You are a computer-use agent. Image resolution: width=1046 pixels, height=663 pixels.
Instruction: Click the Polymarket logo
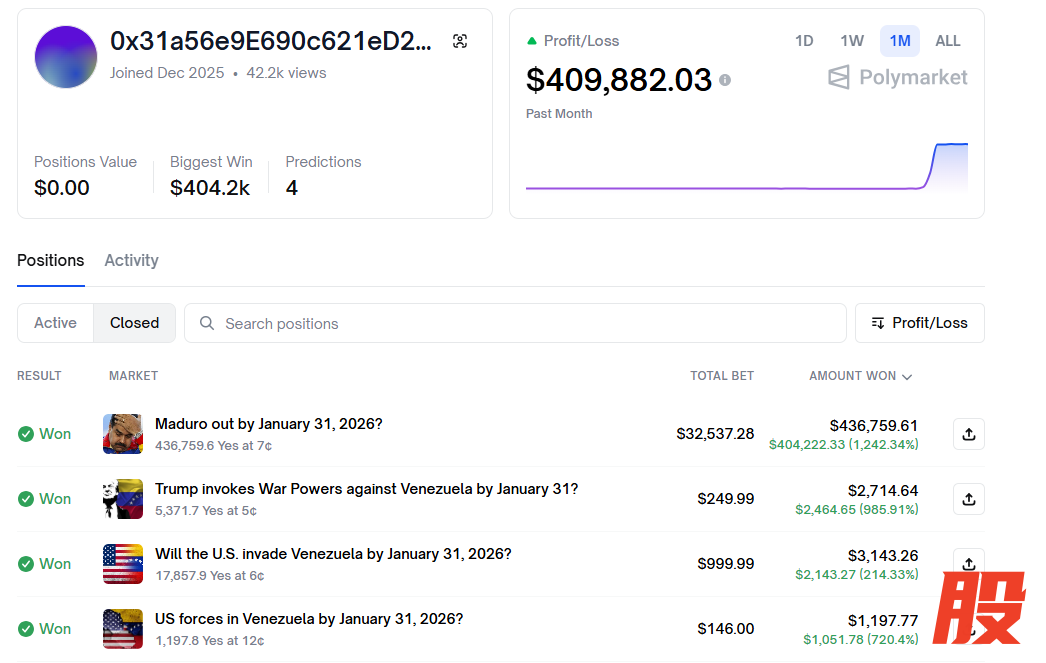897,78
